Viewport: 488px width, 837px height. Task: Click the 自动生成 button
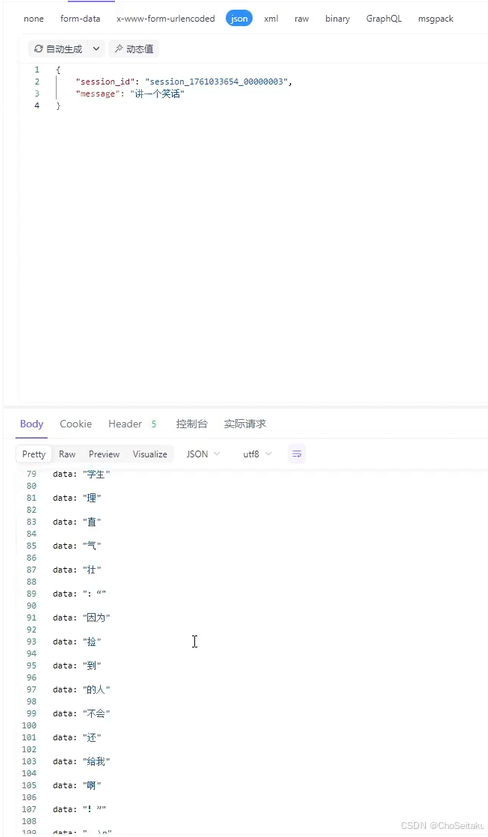click(x=59, y=49)
